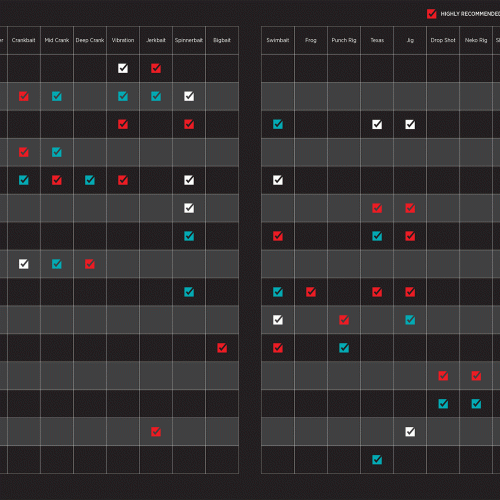Click red Vibration checkmark beside teal Deep Crank checkmark

(x=123, y=180)
